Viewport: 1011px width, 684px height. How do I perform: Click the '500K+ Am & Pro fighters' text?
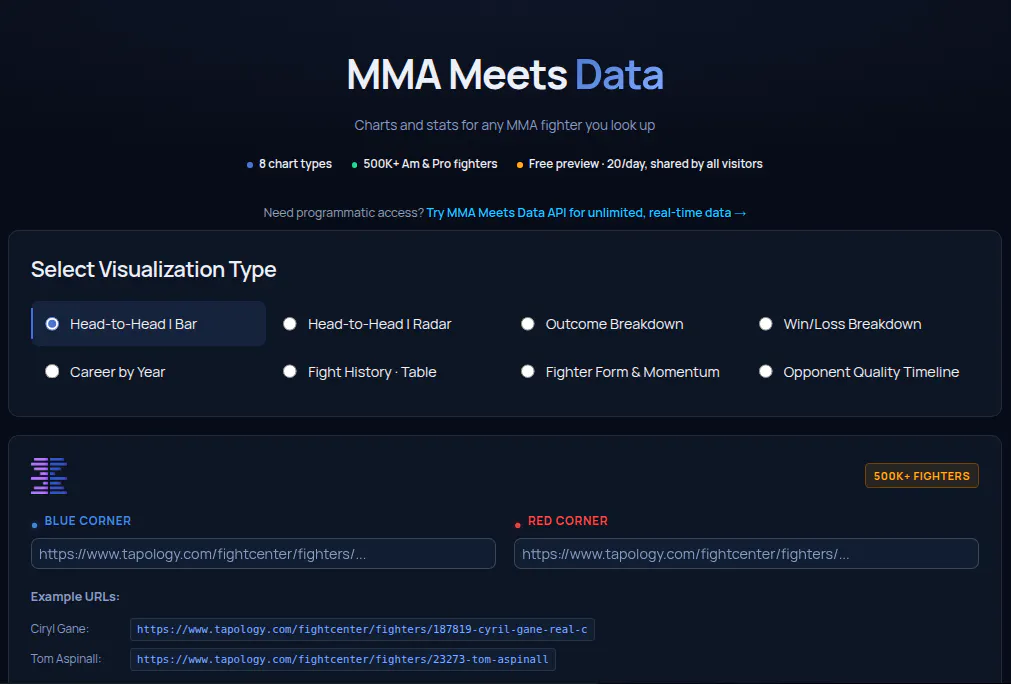pyautogui.click(x=430, y=164)
